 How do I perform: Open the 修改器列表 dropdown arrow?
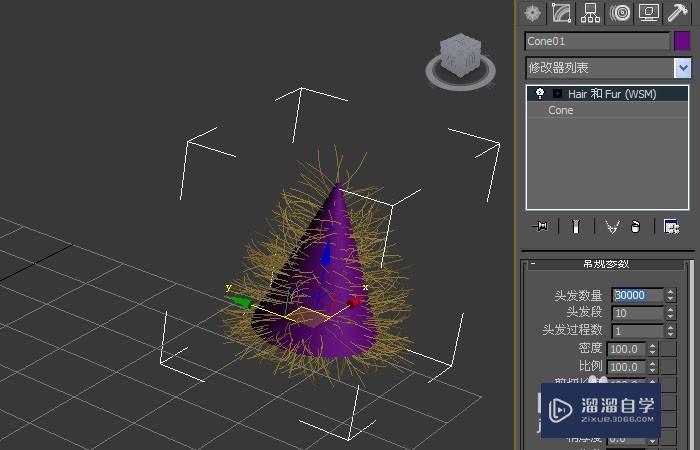click(x=683, y=68)
